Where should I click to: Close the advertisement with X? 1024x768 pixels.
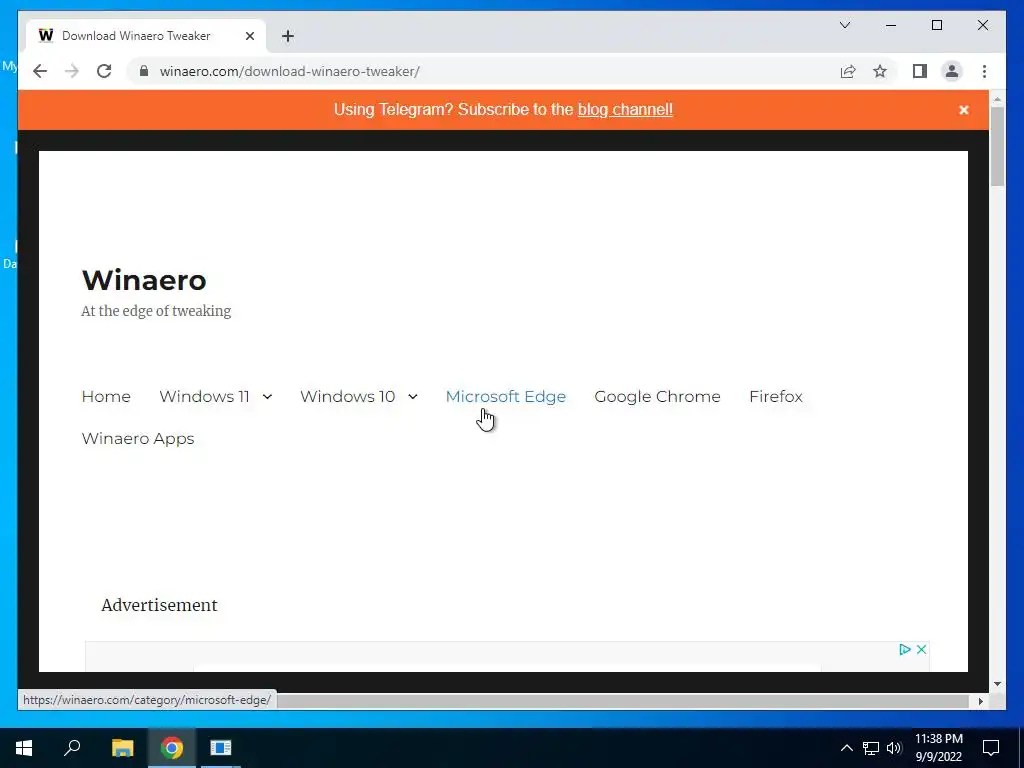click(921, 649)
